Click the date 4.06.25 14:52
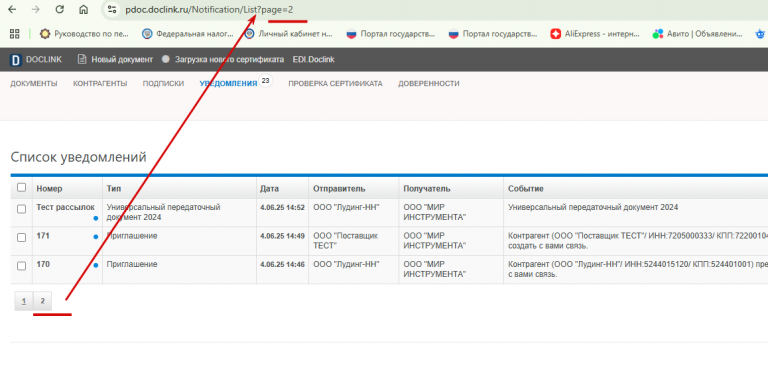The height and width of the screenshot is (369, 768). coord(282,208)
